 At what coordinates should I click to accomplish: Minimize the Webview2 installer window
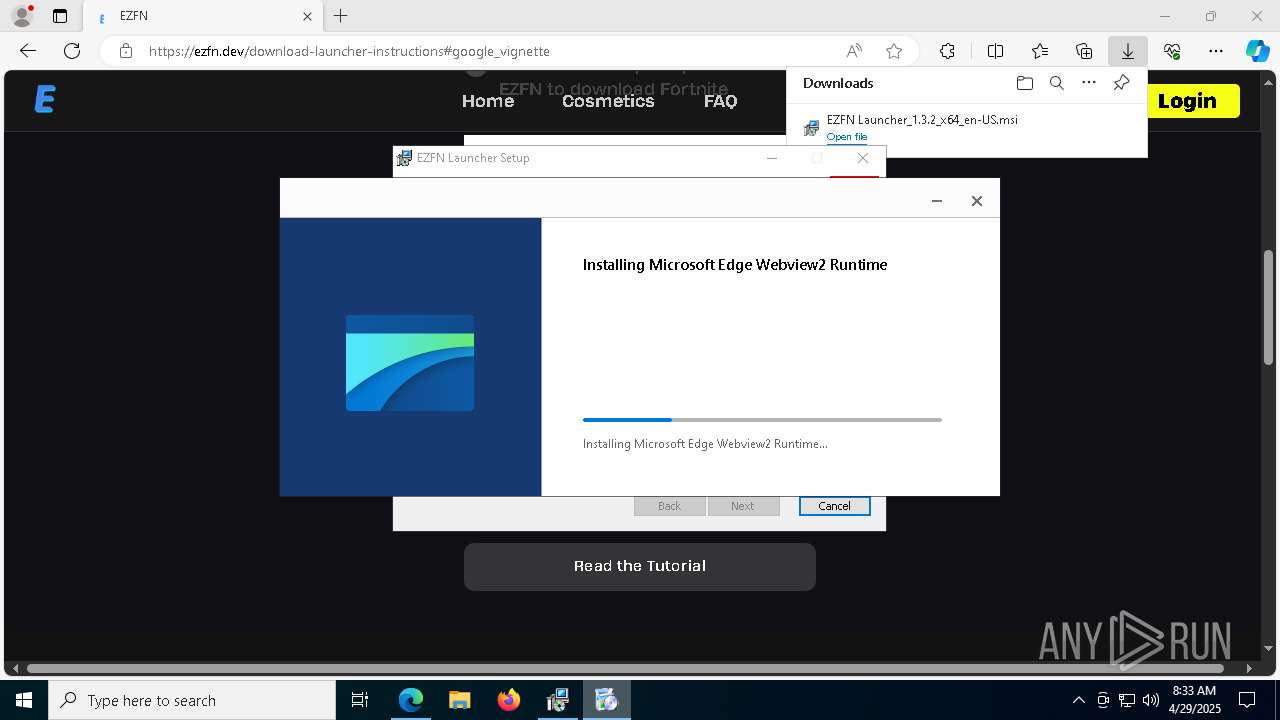937,201
